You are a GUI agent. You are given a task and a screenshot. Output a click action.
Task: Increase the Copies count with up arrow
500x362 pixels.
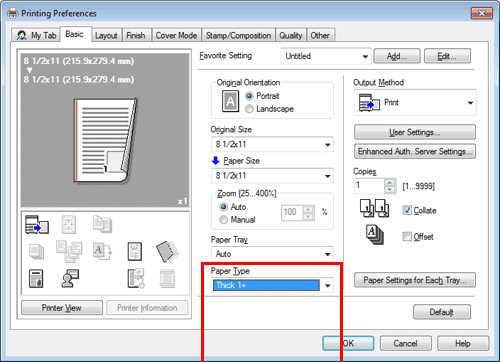tap(389, 182)
